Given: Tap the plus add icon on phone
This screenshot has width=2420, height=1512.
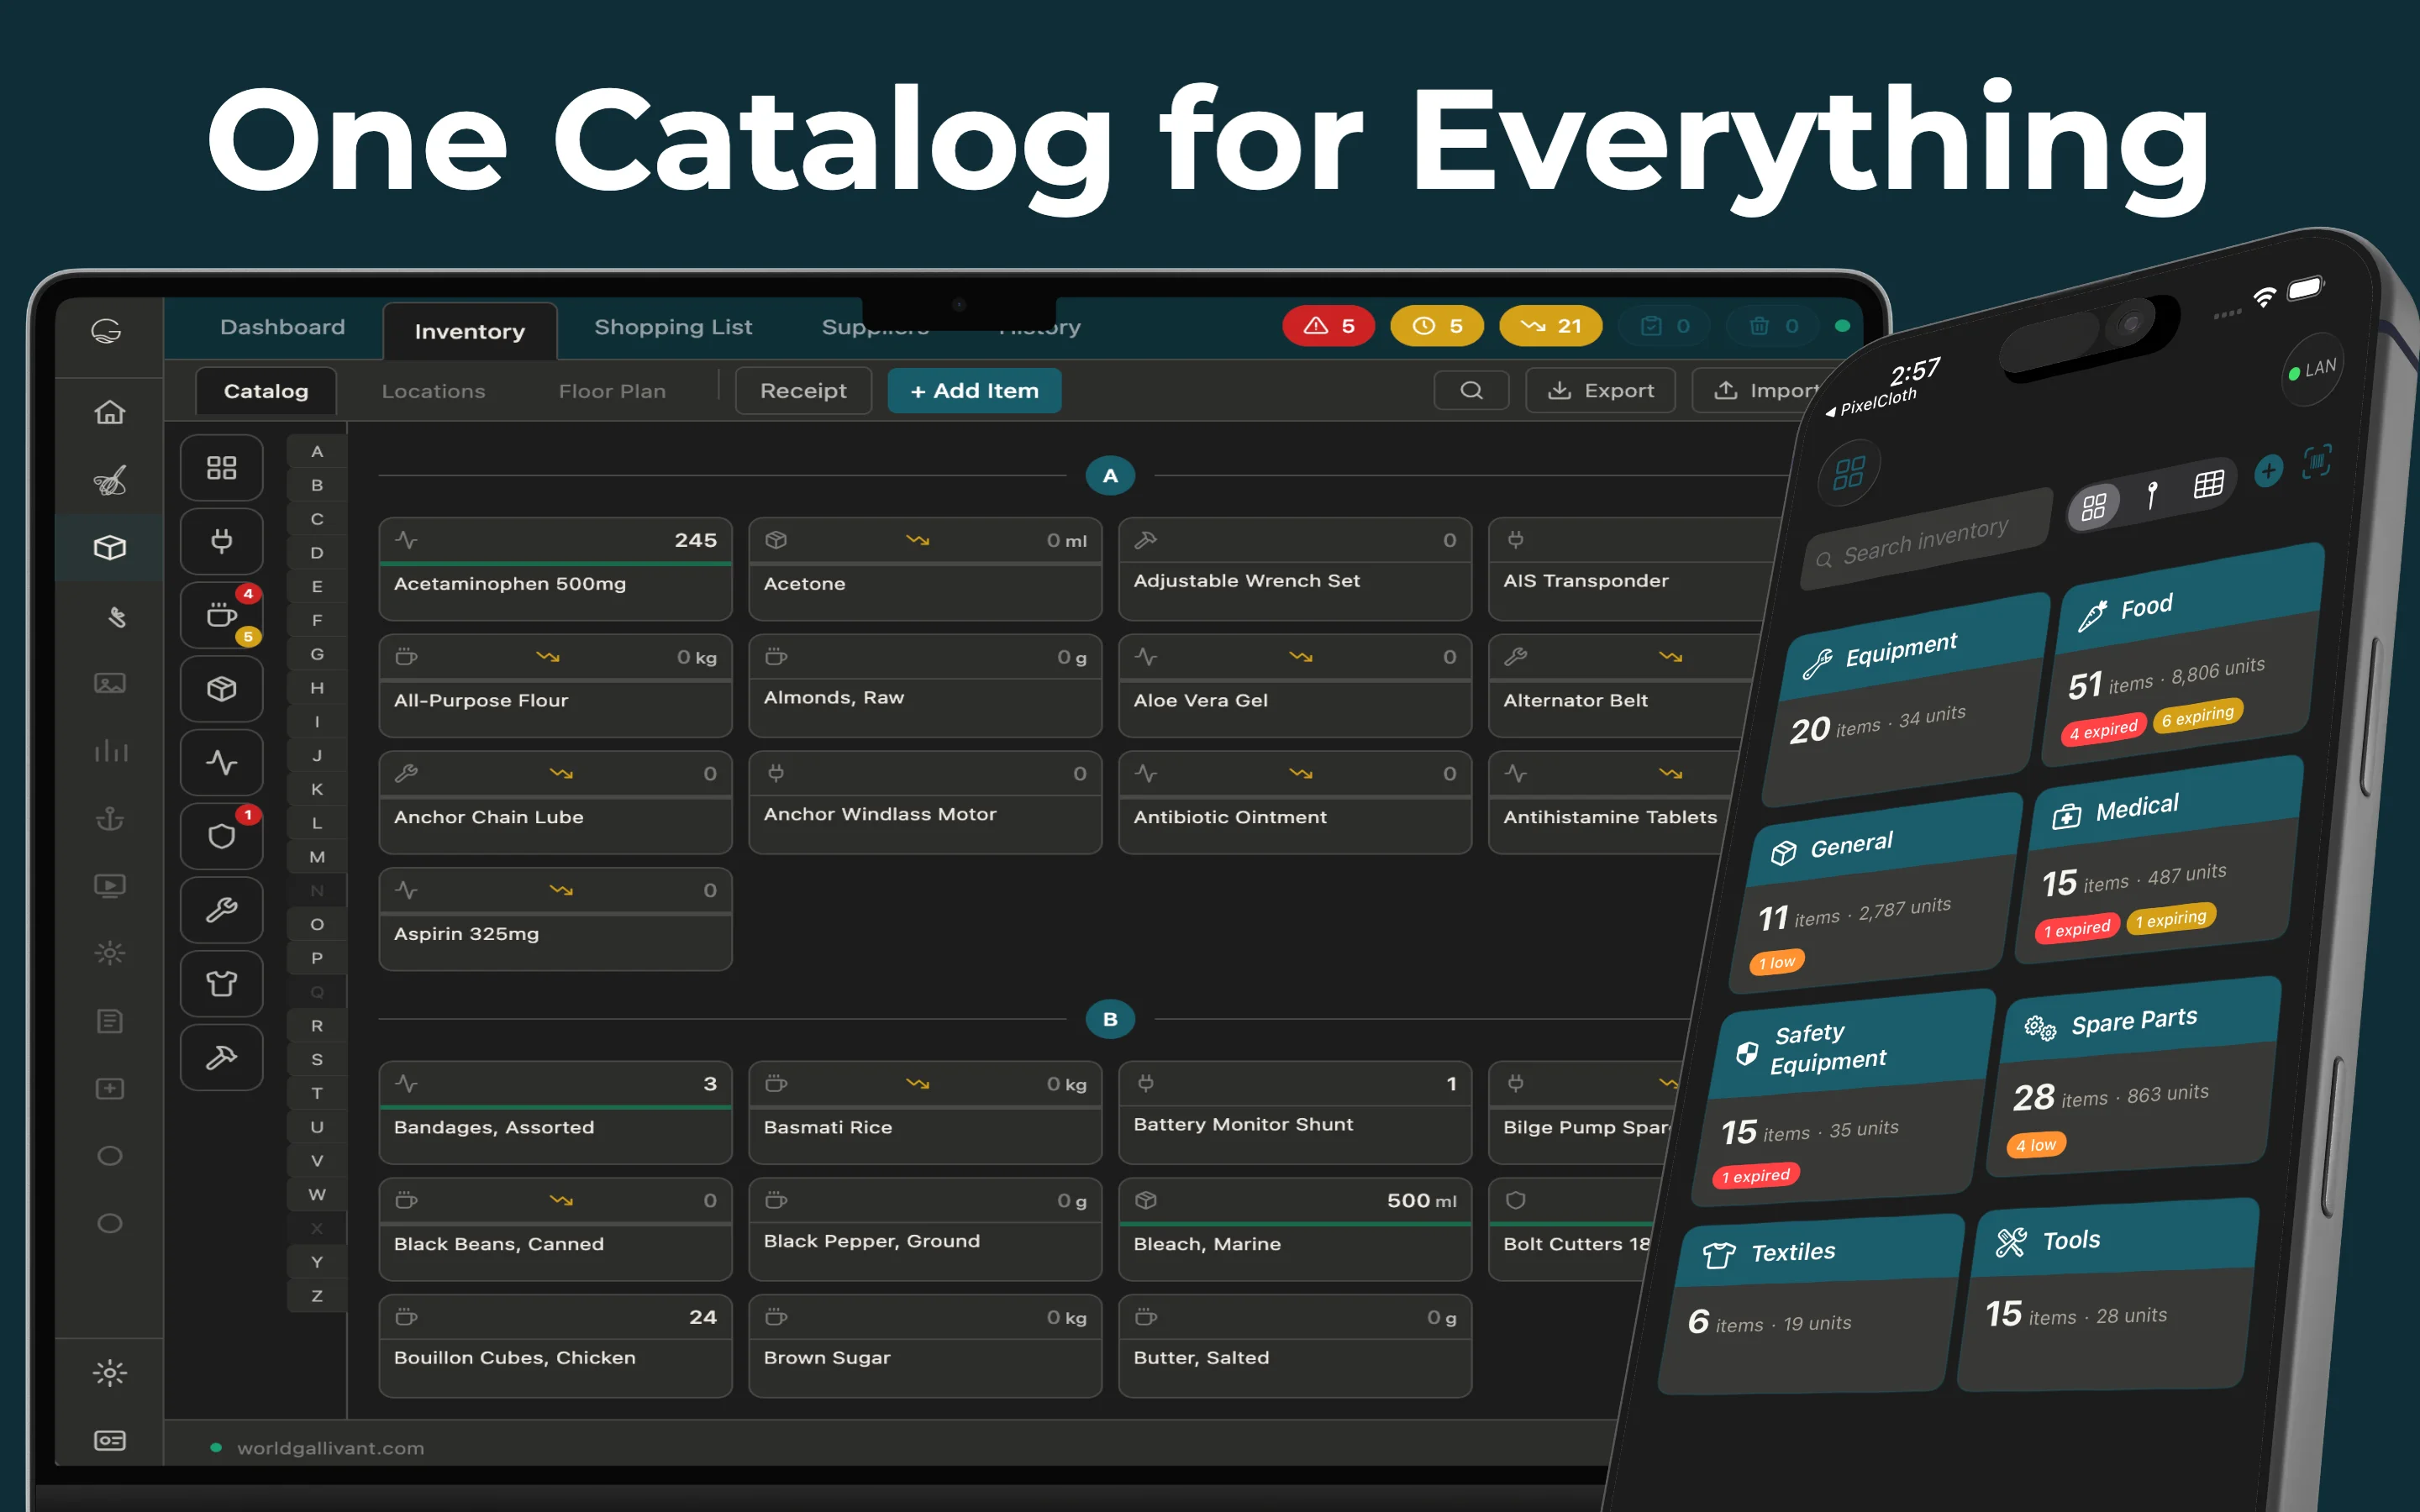Looking at the screenshot, I should point(2268,470).
